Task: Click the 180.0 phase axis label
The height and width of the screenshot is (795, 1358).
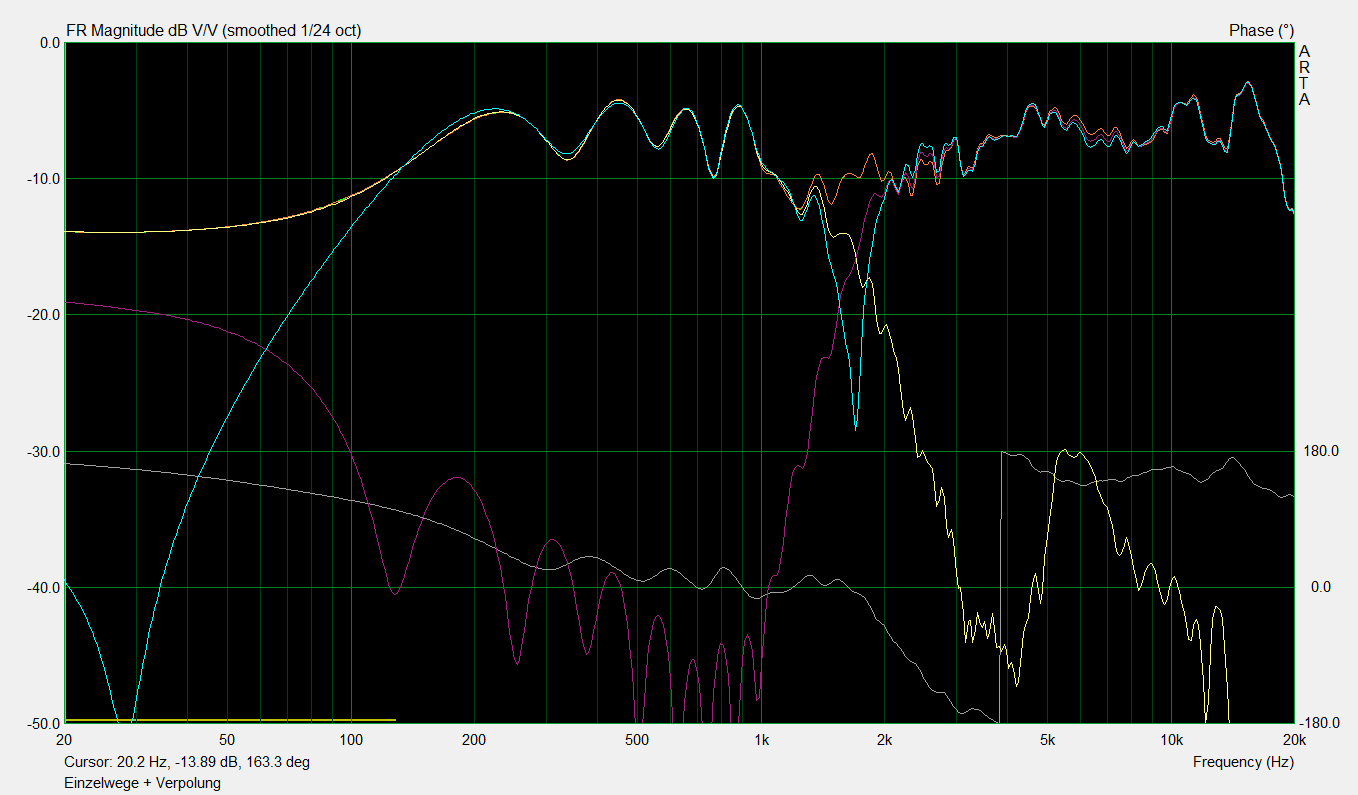Action: point(1320,451)
